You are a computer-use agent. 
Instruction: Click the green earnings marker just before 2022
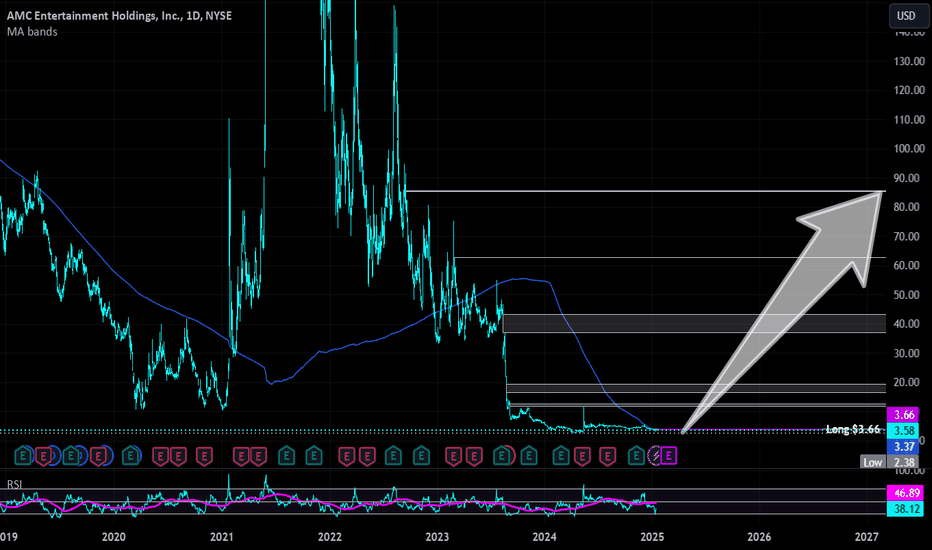314,456
